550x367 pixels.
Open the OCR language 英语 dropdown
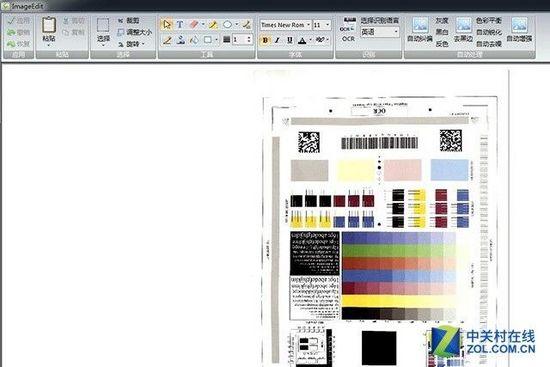(380, 32)
